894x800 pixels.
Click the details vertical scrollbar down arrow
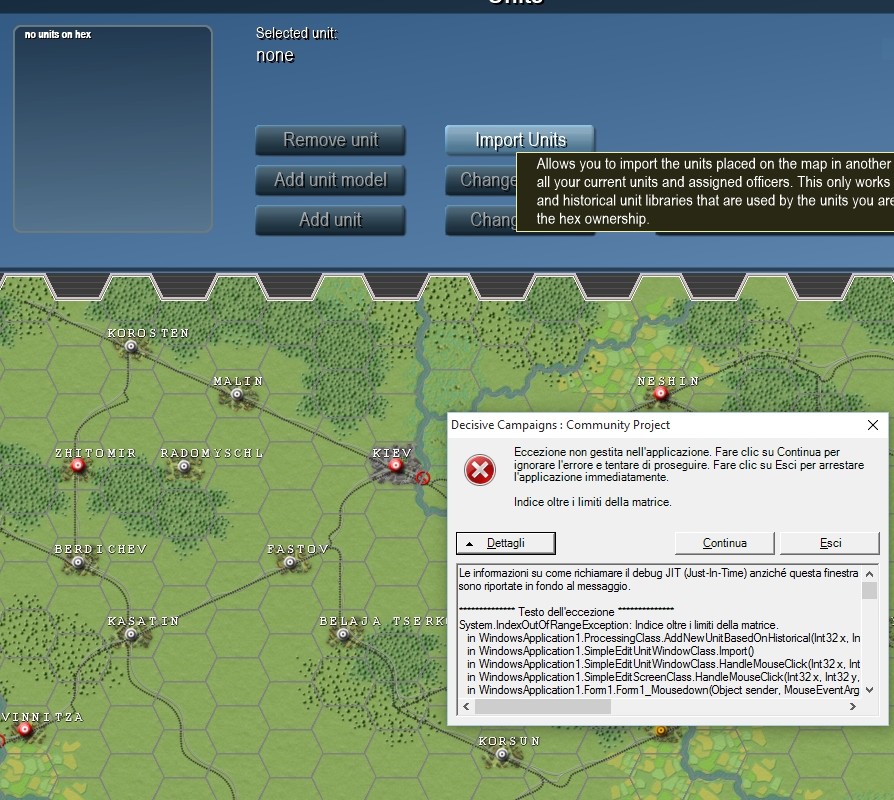click(869, 689)
